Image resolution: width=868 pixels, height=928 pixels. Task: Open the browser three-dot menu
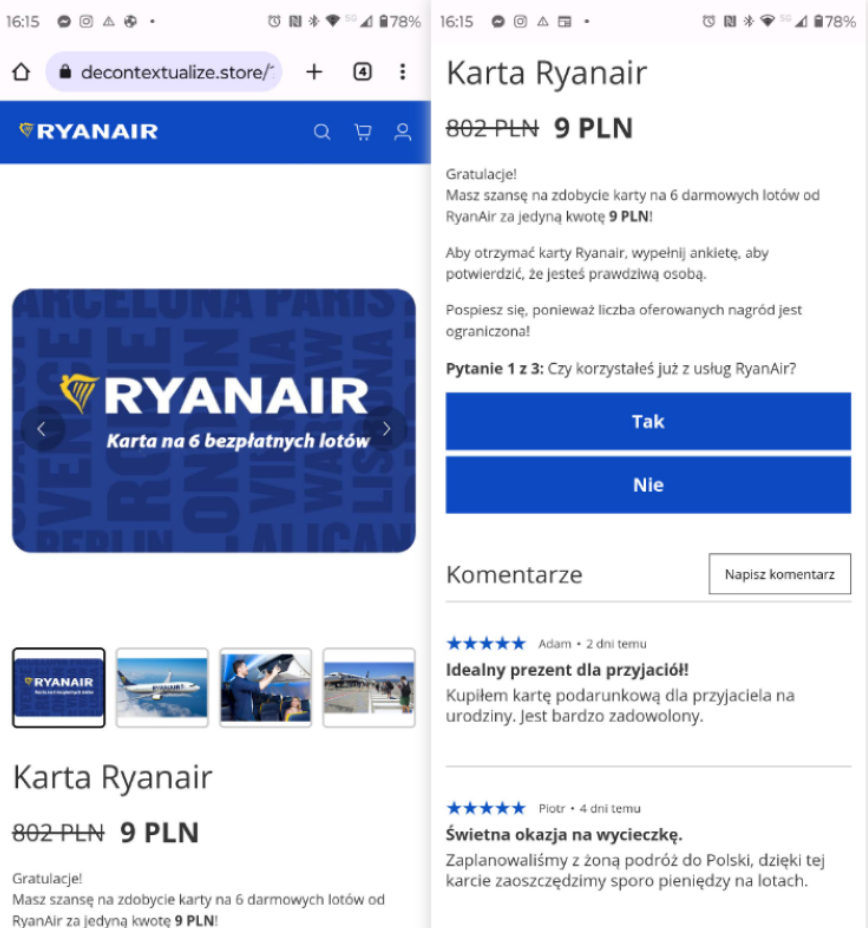402,72
